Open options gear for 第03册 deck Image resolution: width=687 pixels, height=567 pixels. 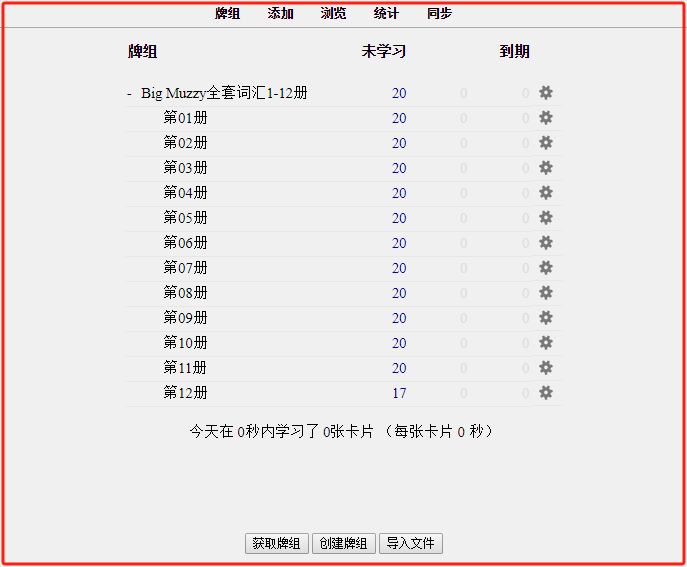545,167
